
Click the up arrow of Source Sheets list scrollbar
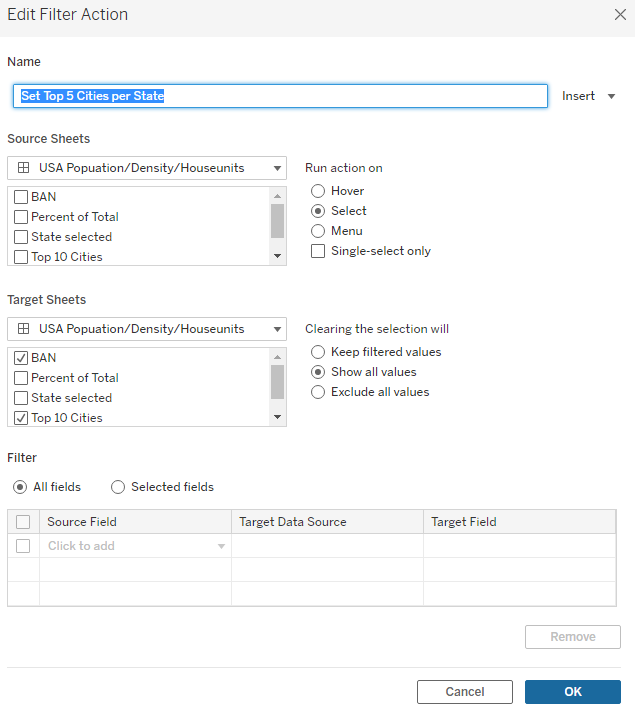pos(277,196)
